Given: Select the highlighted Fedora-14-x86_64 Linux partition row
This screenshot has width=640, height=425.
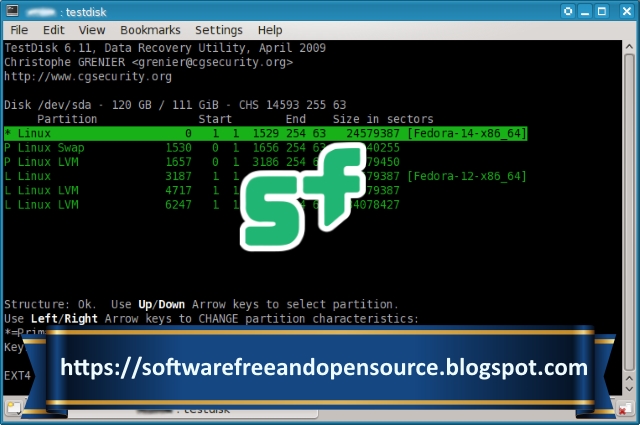Looking at the screenshot, I should 266,134.
